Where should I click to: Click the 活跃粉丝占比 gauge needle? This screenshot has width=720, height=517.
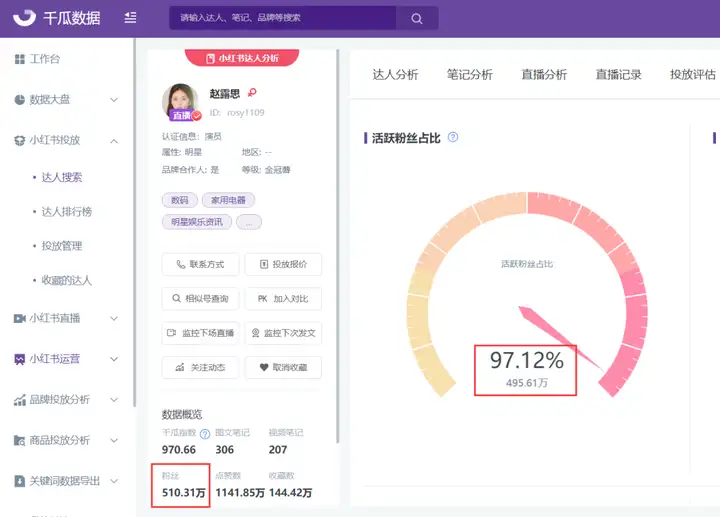tap(561, 338)
